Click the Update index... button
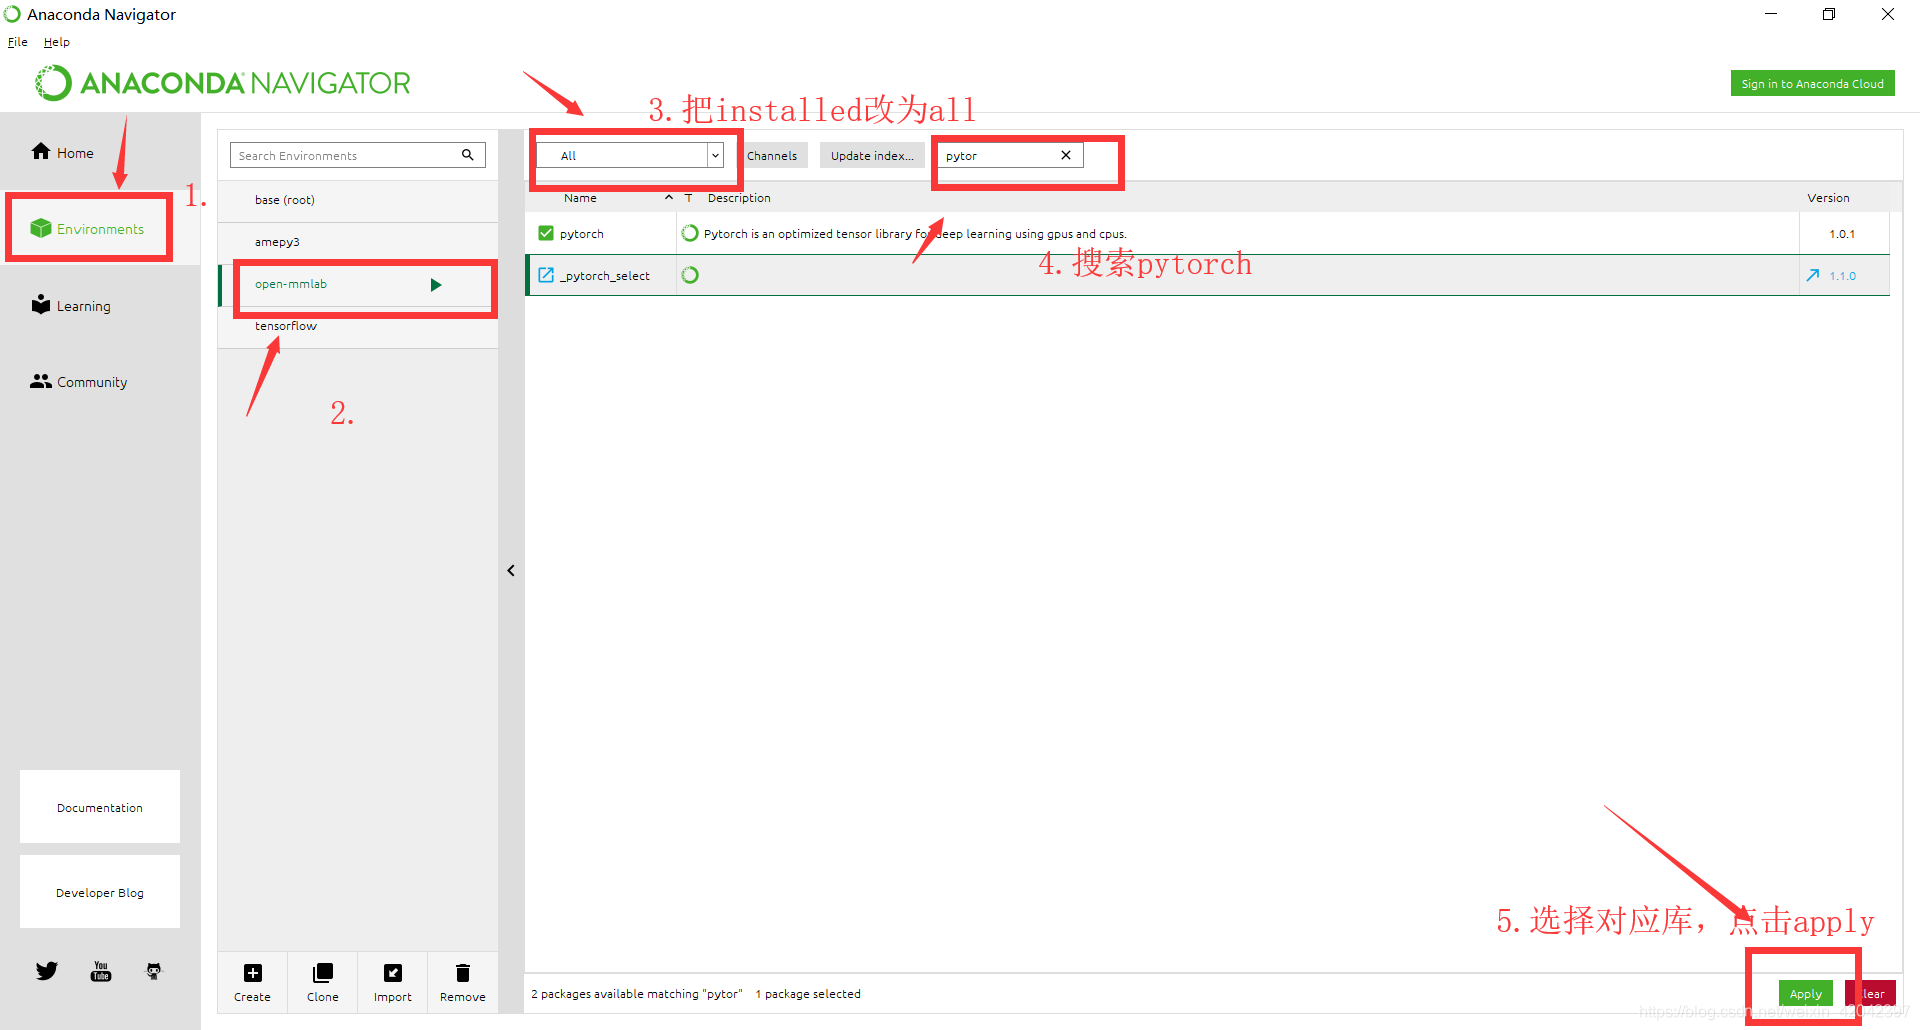This screenshot has width=1920, height=1030. (x=872, y=155)
